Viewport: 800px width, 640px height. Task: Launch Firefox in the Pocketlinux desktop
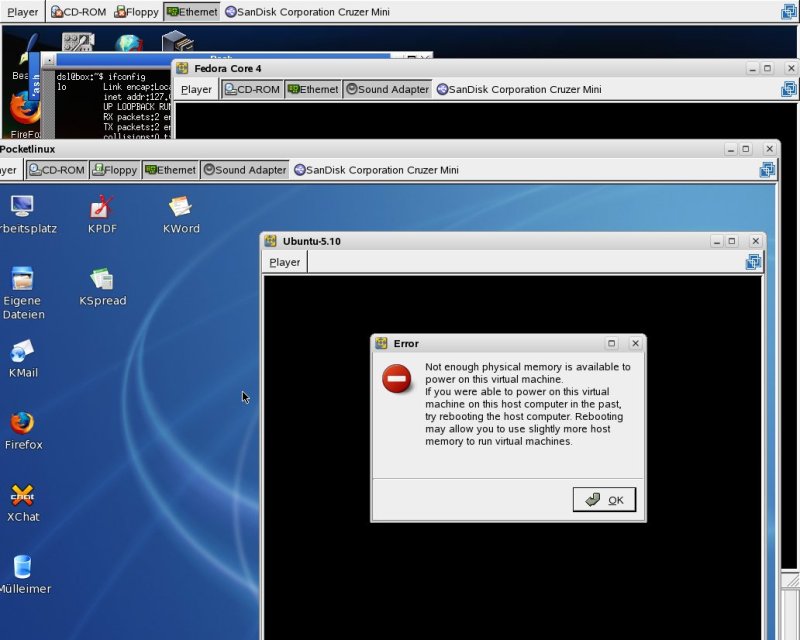[22, 424]
